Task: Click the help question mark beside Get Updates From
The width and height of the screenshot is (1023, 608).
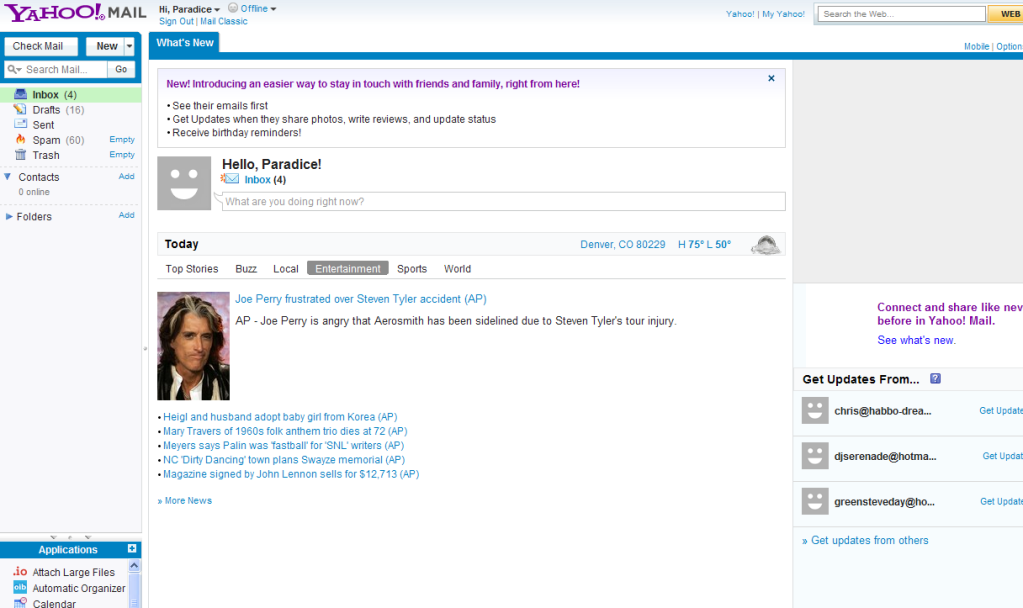Action: pos(935,379)
